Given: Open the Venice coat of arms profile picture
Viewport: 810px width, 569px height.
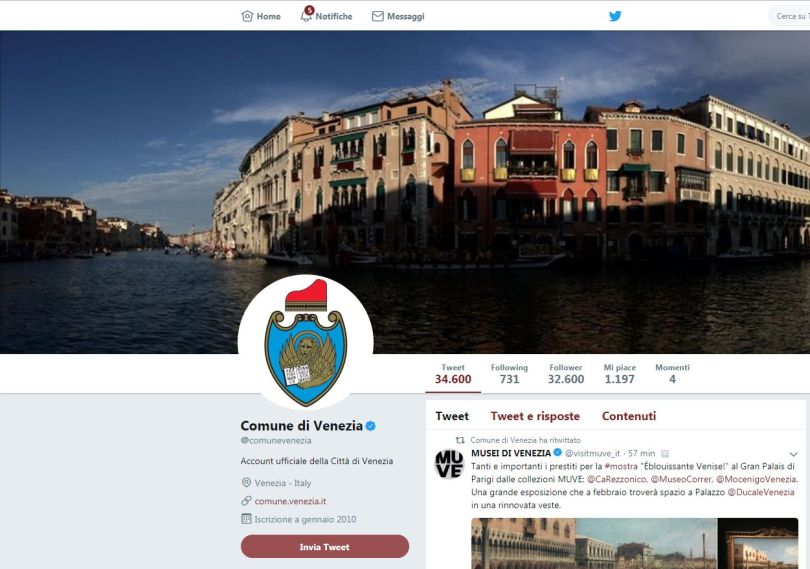Looking at the screenshot, I should (306, 342).
